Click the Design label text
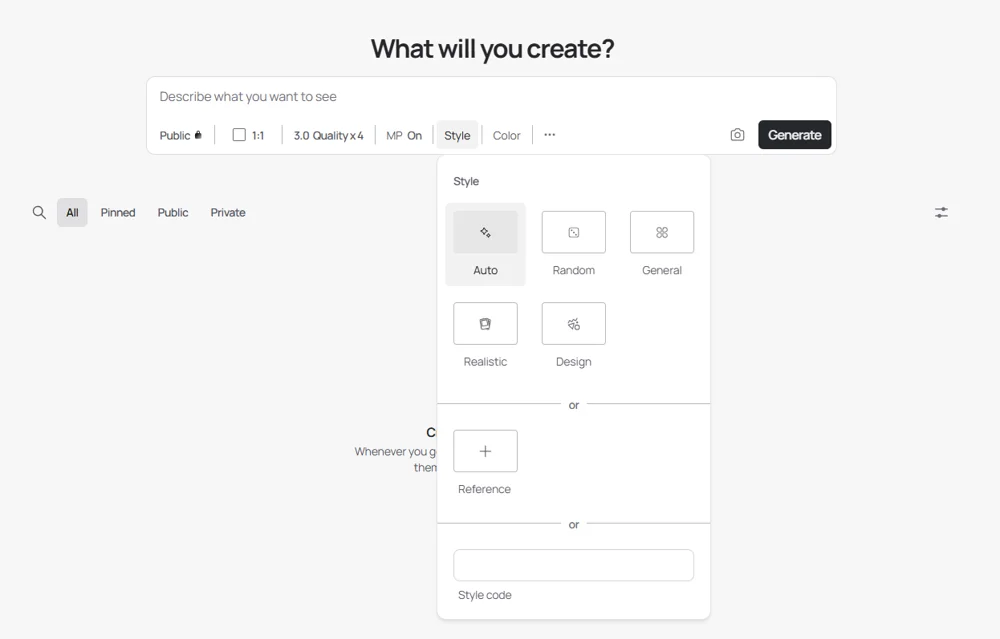 coord(573,362)
